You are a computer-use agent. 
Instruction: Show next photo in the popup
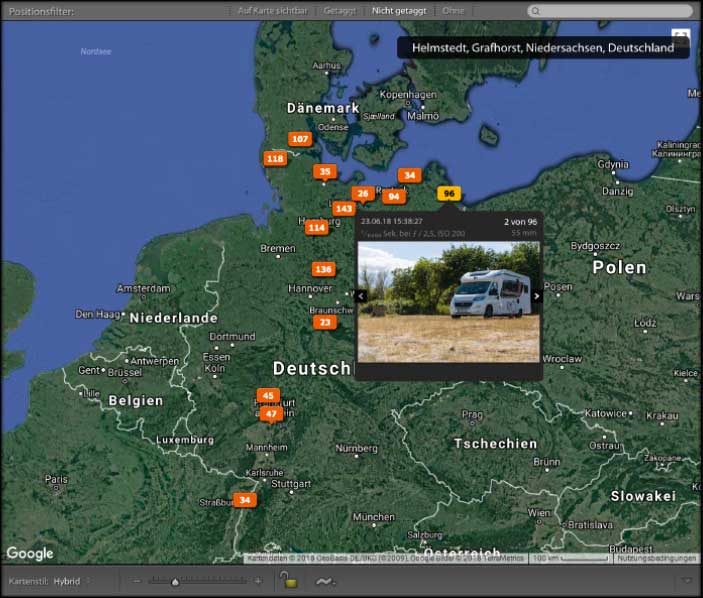click(x=537, y=296)
